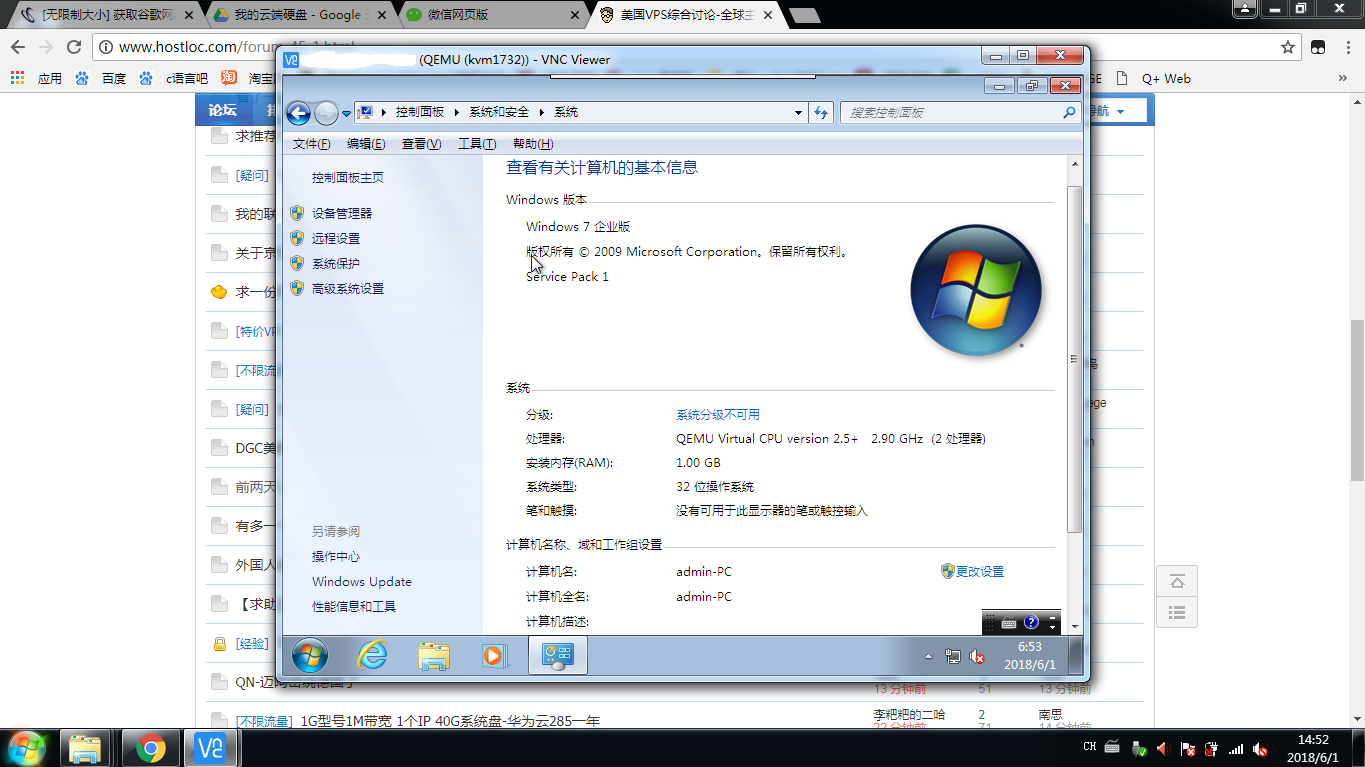Click the shield icon beside 设备管理器

[x=296, y=213]
